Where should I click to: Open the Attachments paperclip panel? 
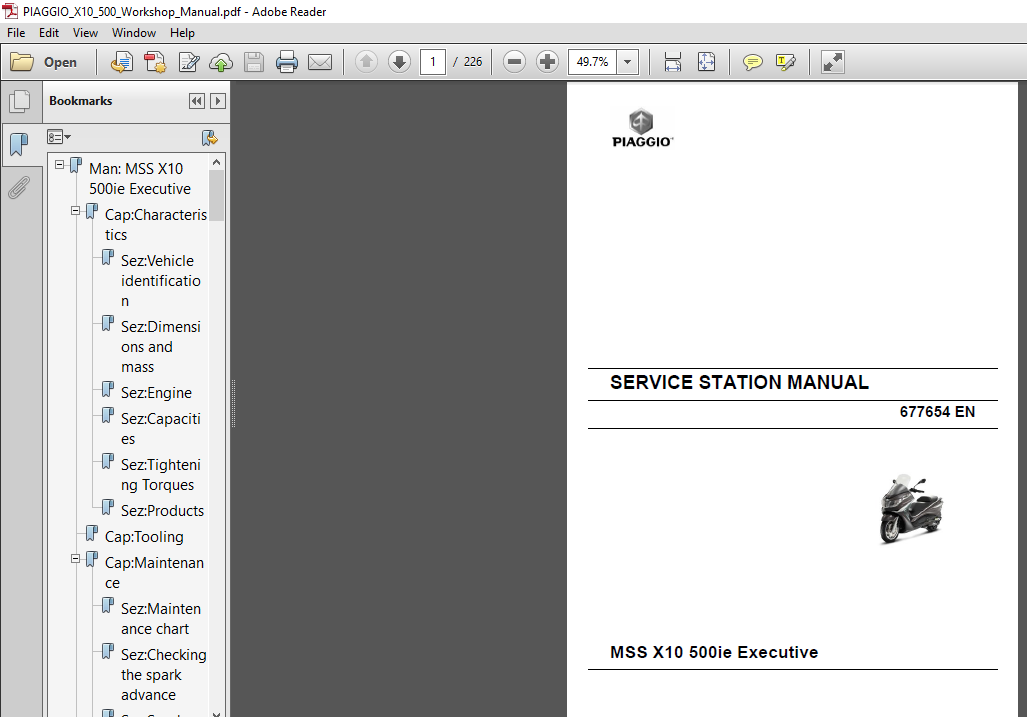(x=19, y=188)
